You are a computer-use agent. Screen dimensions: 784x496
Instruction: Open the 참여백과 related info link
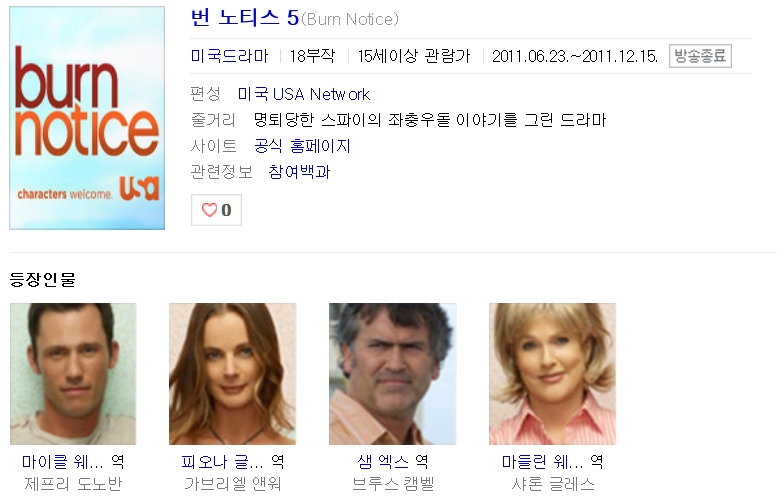[299, 172]
